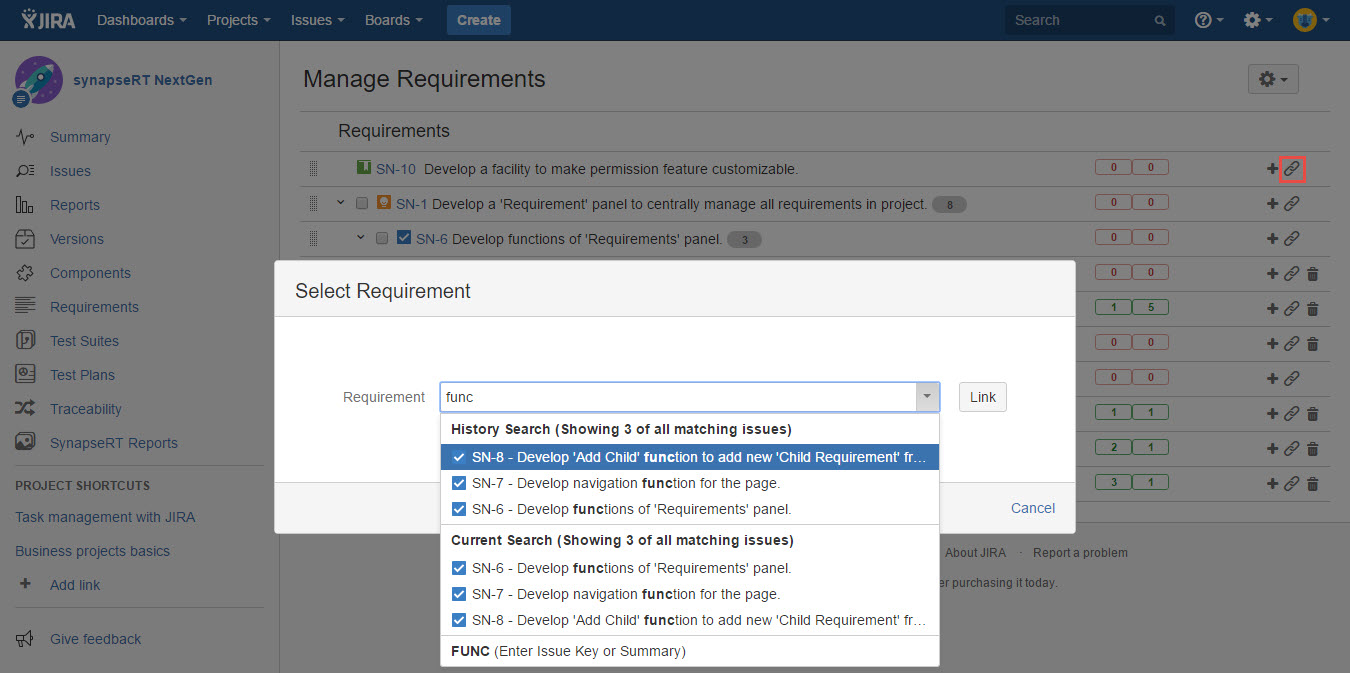Open the SN-10 issue link
Screen dimensions: 1350x673
pyautogui.click(x=396, y=169)
